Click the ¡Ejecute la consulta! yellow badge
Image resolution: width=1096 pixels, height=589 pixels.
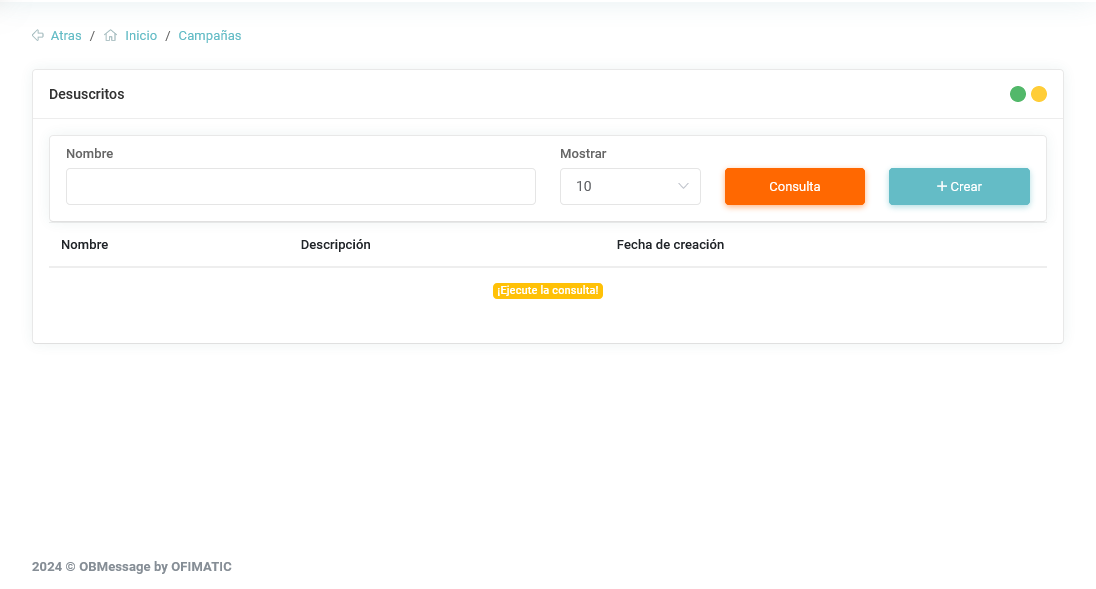548,291
